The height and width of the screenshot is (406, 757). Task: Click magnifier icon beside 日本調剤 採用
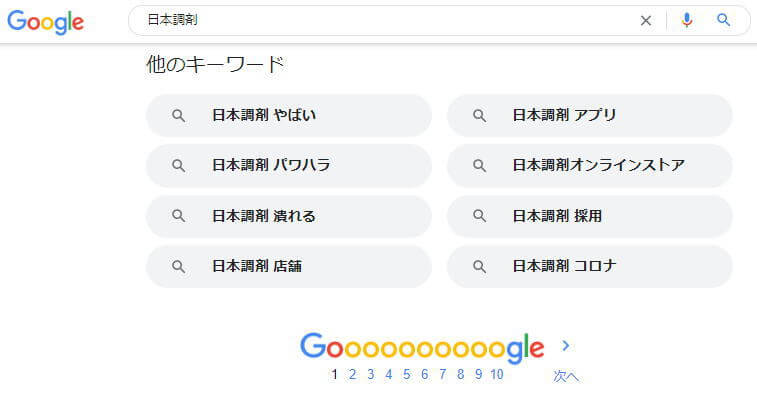[479, 216]
